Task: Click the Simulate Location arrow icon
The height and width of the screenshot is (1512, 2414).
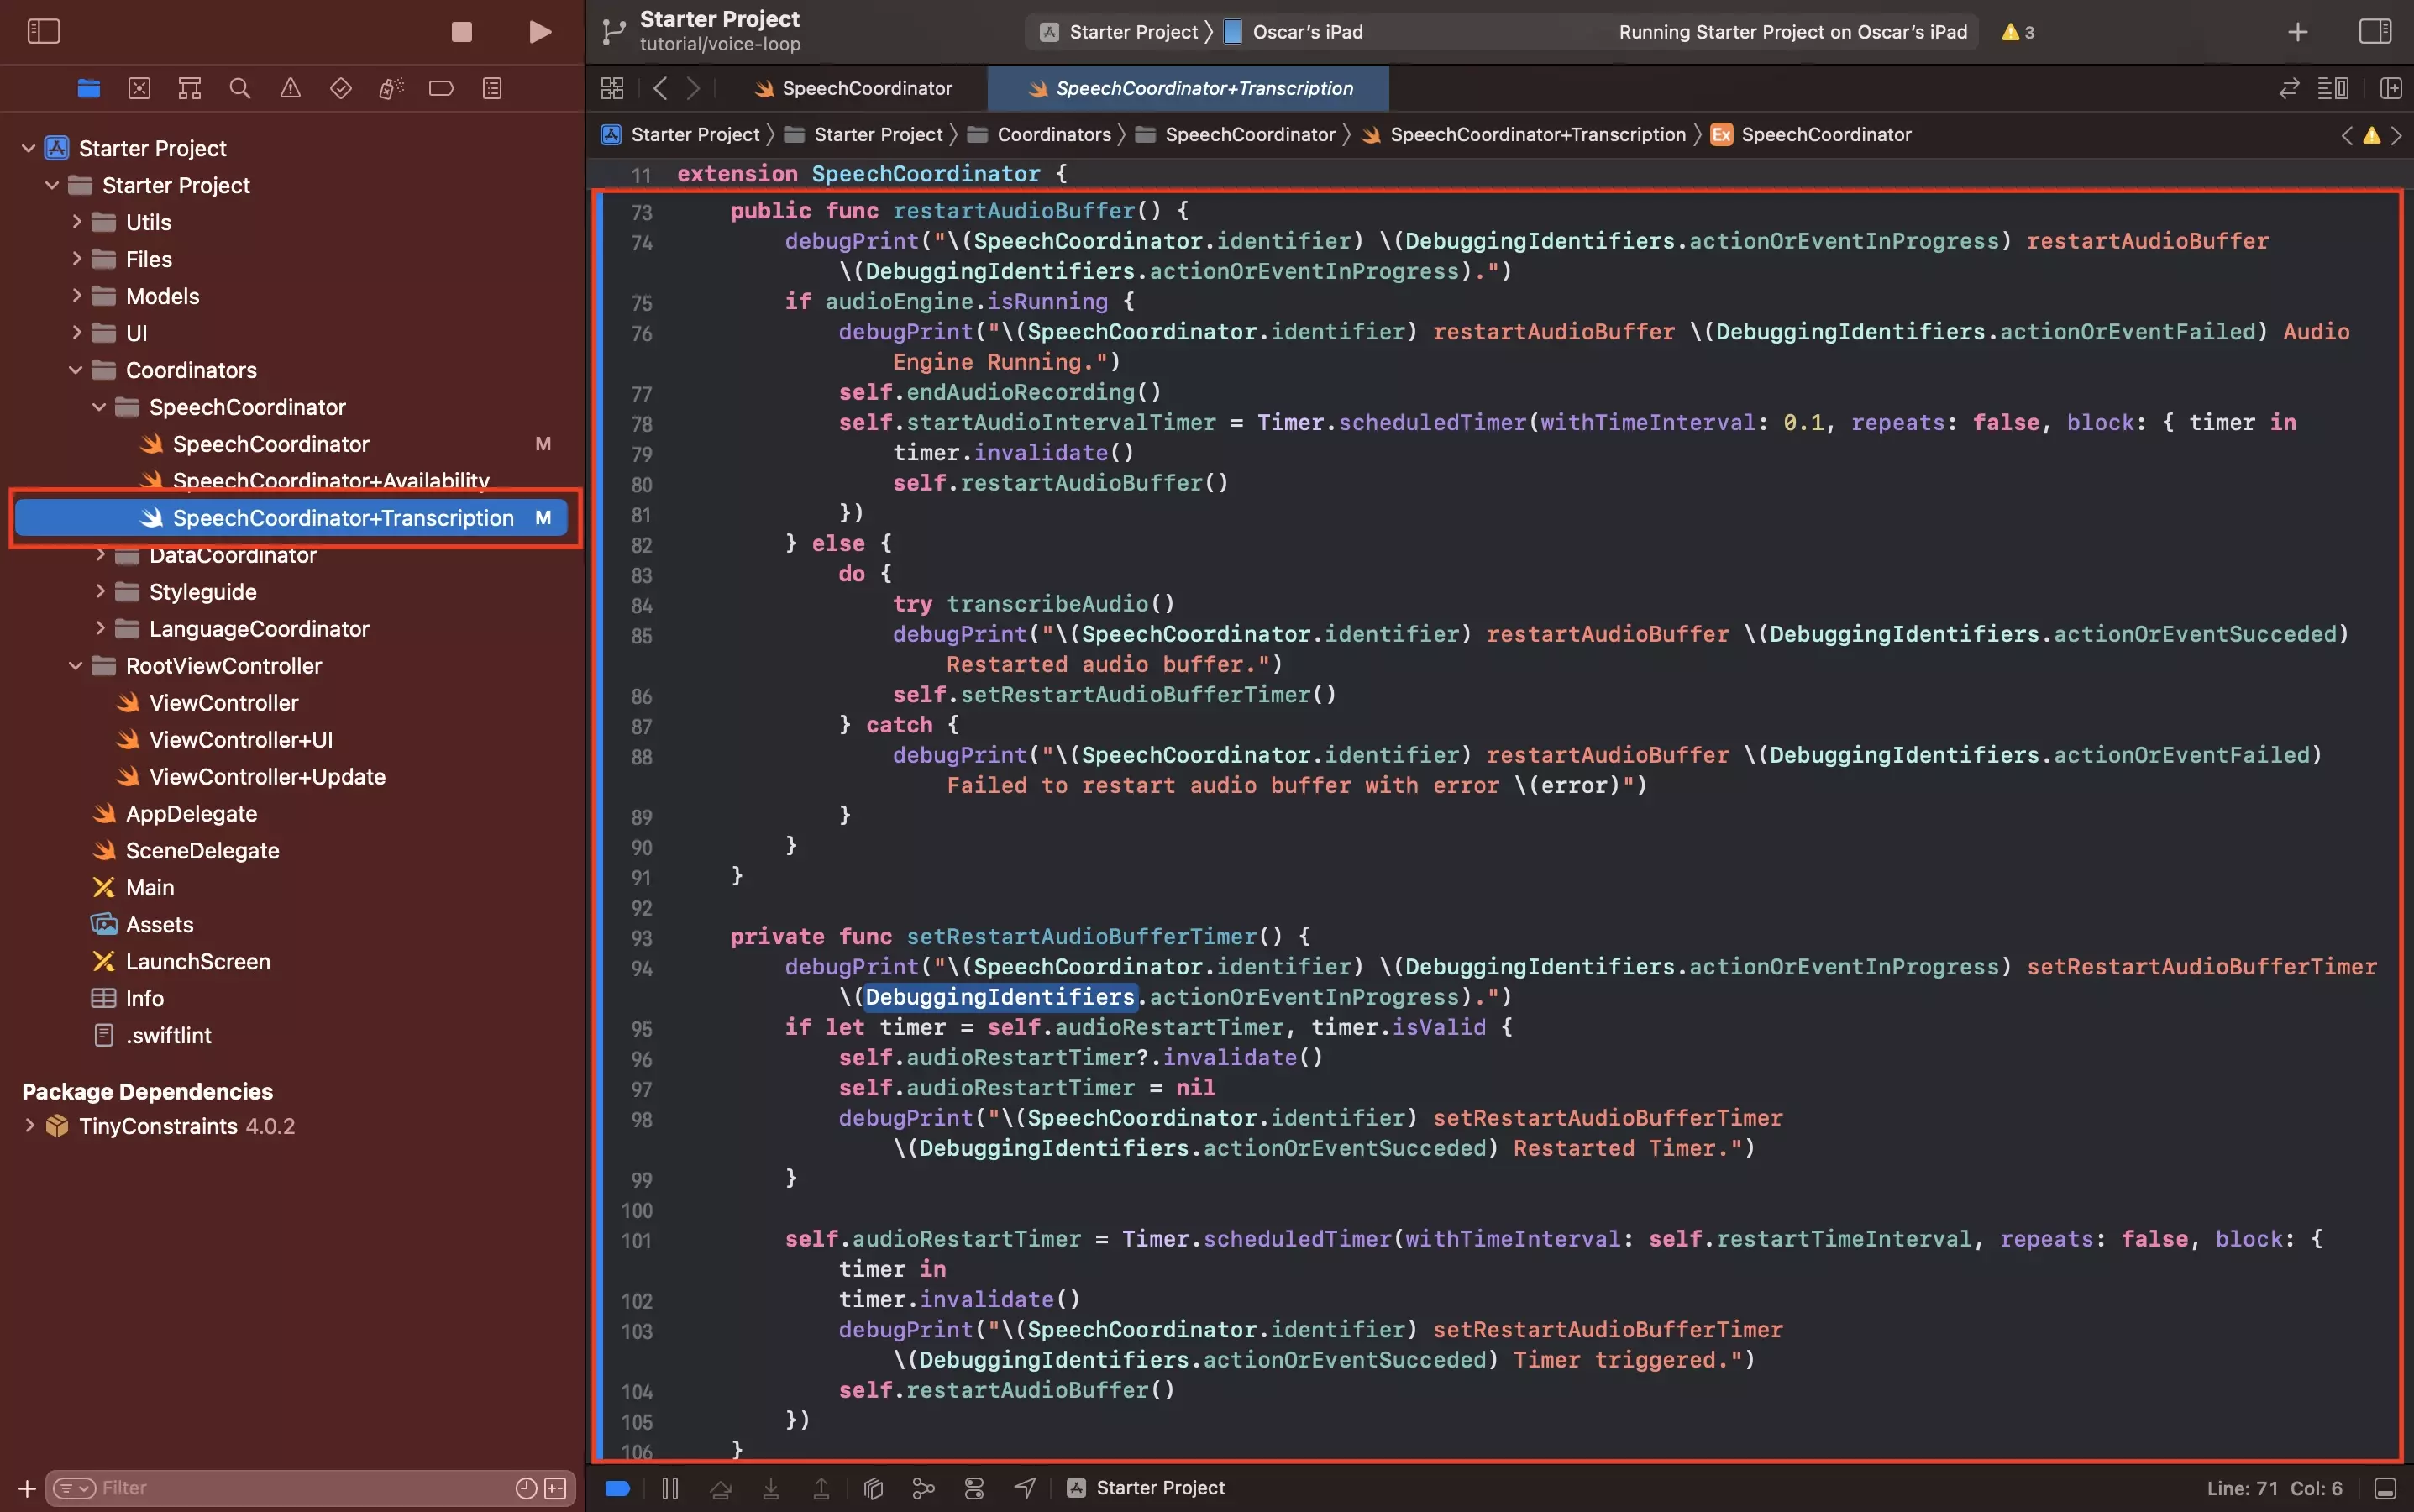Action: [1025, 1488]
